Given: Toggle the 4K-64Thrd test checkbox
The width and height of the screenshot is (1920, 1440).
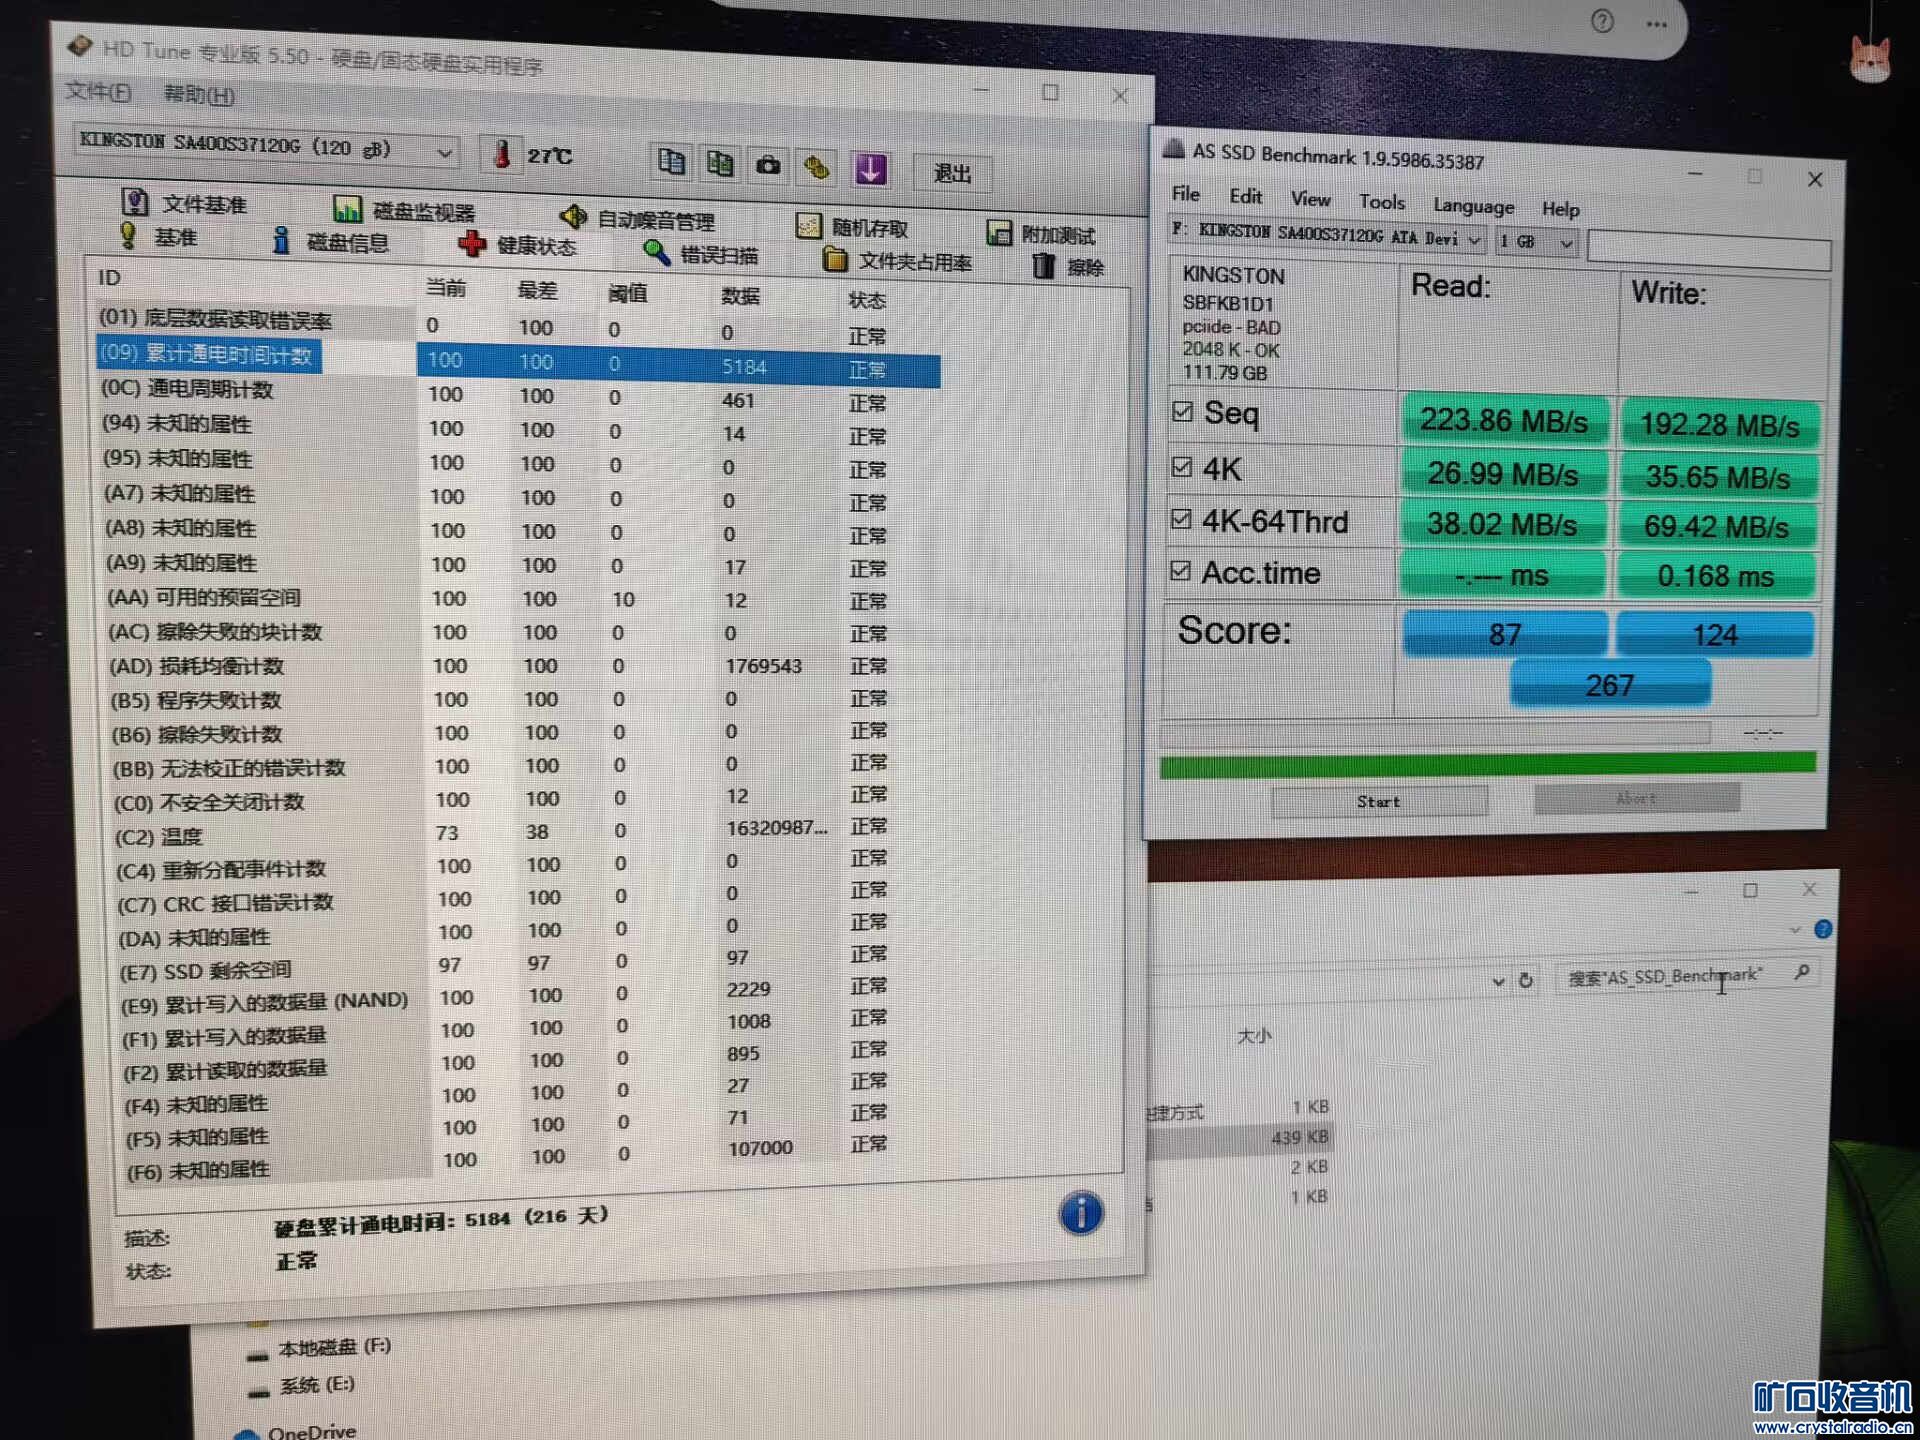Looking at the screenshot, I should (1181, 519).
